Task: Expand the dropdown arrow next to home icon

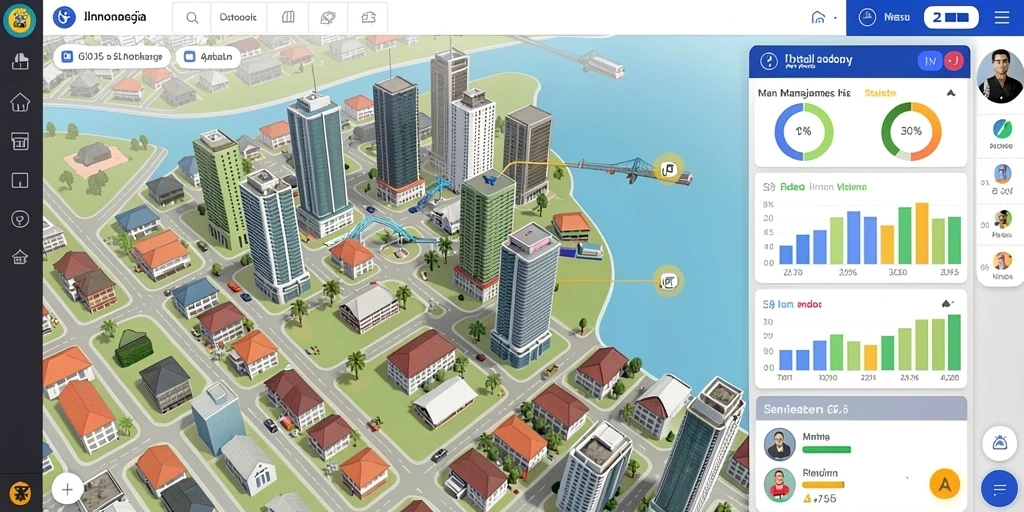Action: pyautogui.click(x=835, y=18)
